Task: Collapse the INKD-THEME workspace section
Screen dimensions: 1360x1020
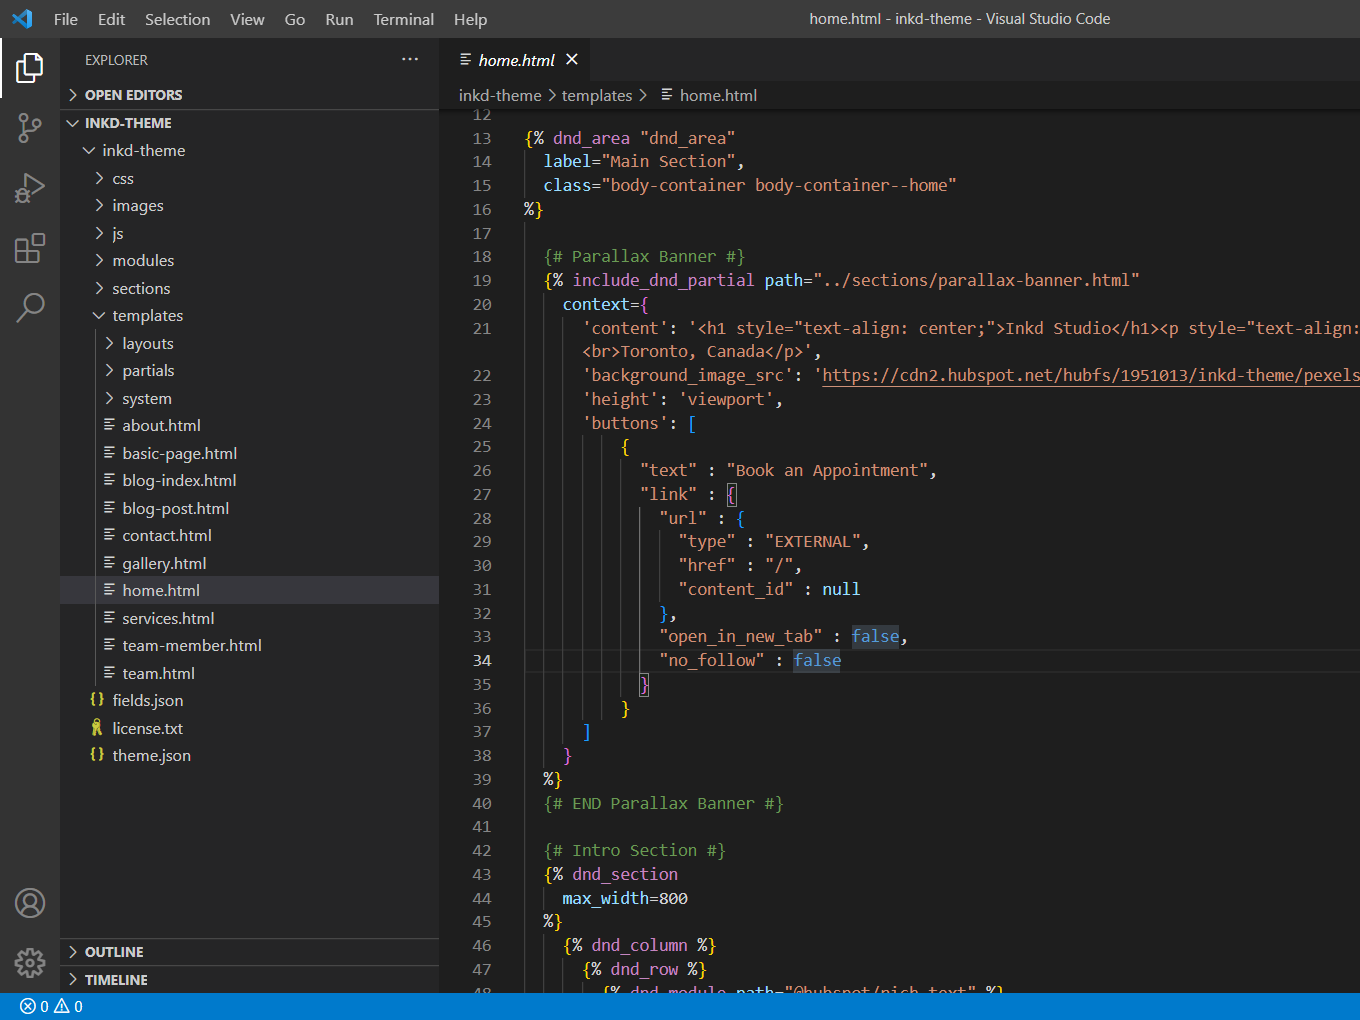Action: (250, 123)
